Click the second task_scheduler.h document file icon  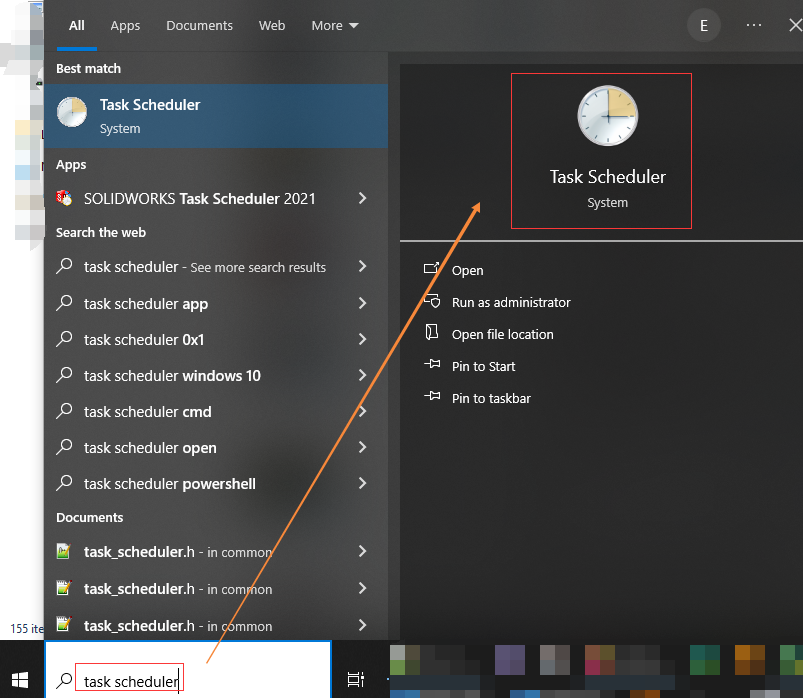click(x=64, y=588)
